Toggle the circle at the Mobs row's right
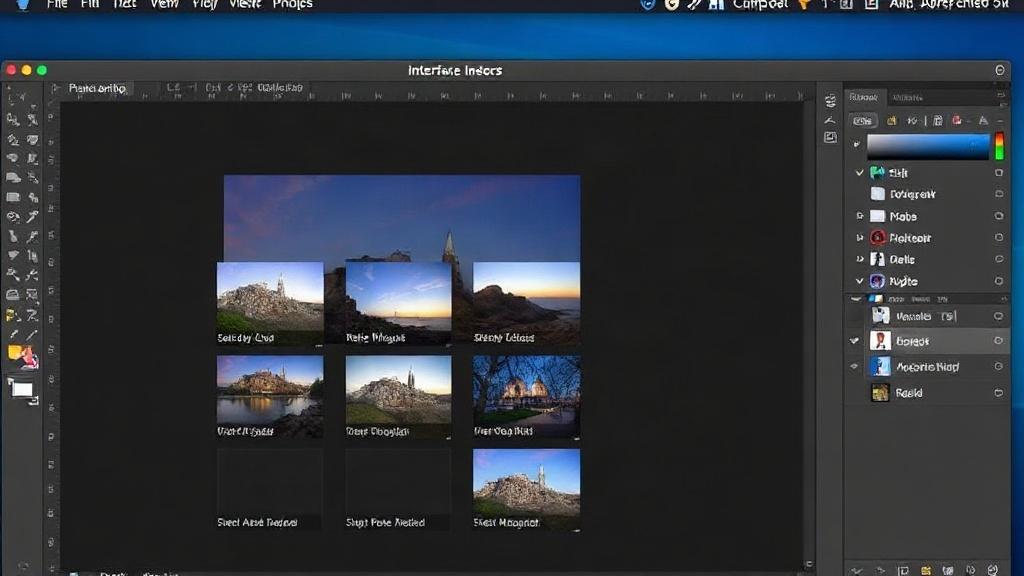Screen dimensions: 1024x576 [999, 216]
